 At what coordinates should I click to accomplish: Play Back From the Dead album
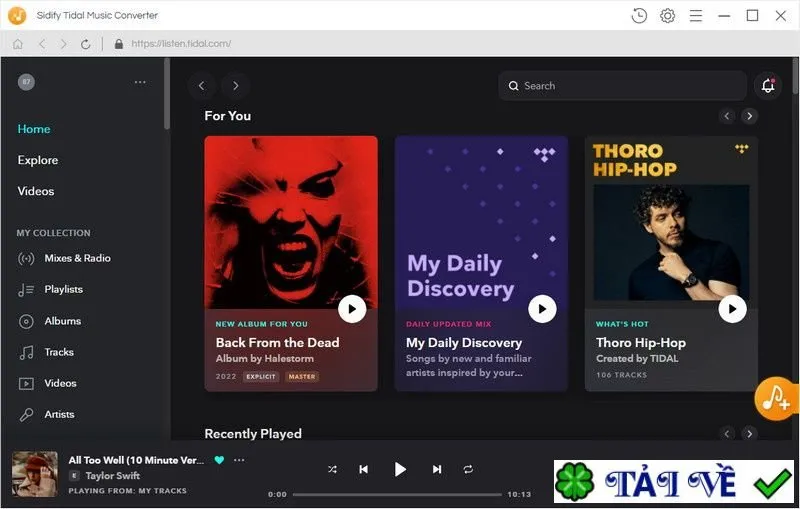(352, 309)
